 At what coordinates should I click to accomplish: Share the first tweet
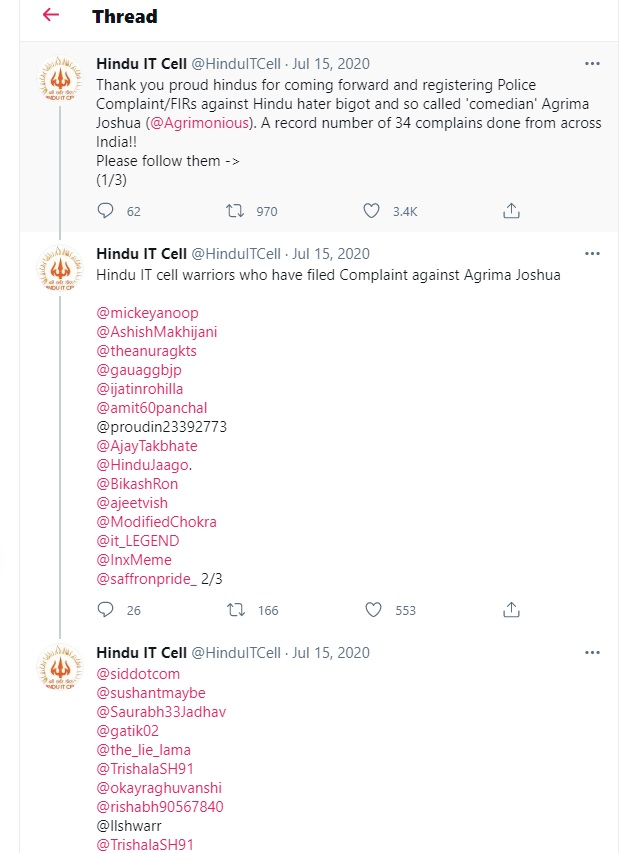pos(511,211)
